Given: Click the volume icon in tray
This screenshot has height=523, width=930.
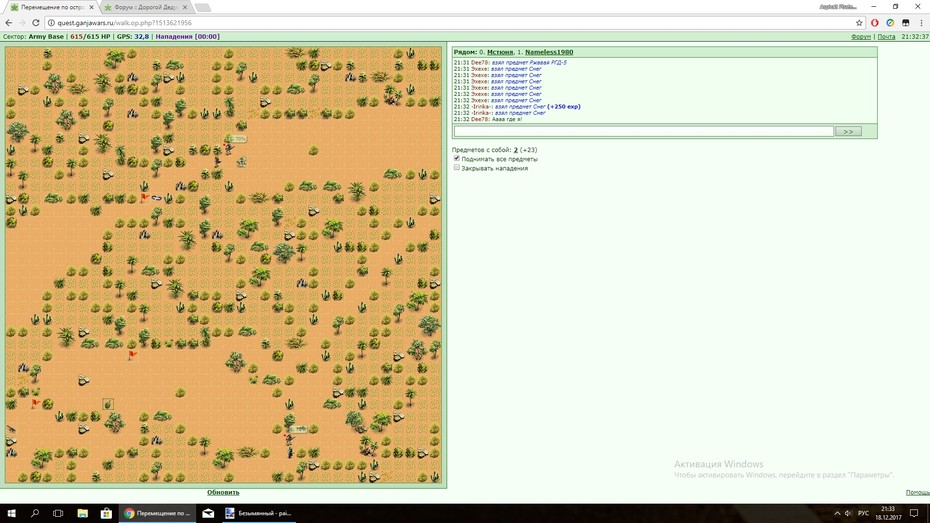Looking at the screenshot, I should tap(848, 513).
